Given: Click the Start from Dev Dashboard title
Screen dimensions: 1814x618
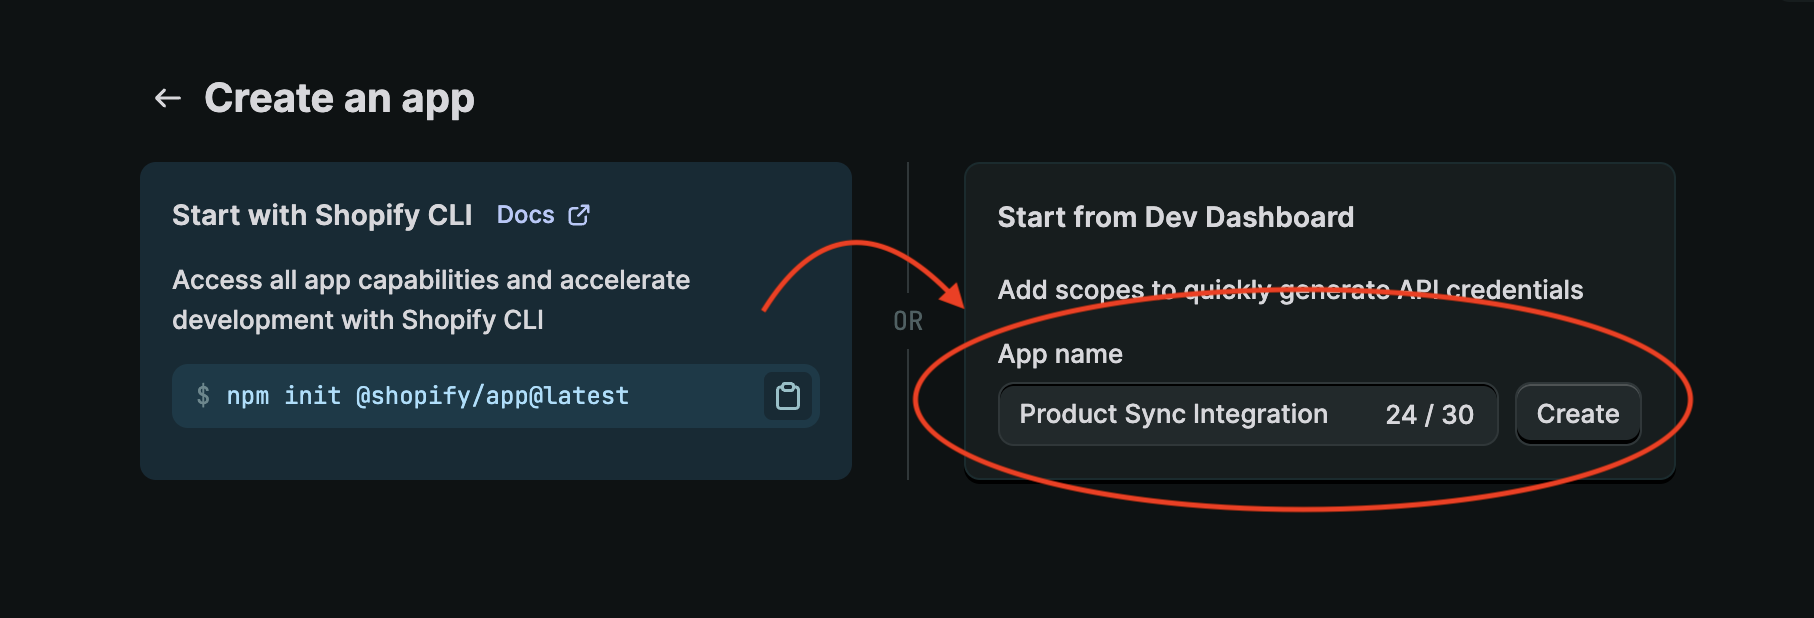Looking at the screenshot, I should (1176, 217).
